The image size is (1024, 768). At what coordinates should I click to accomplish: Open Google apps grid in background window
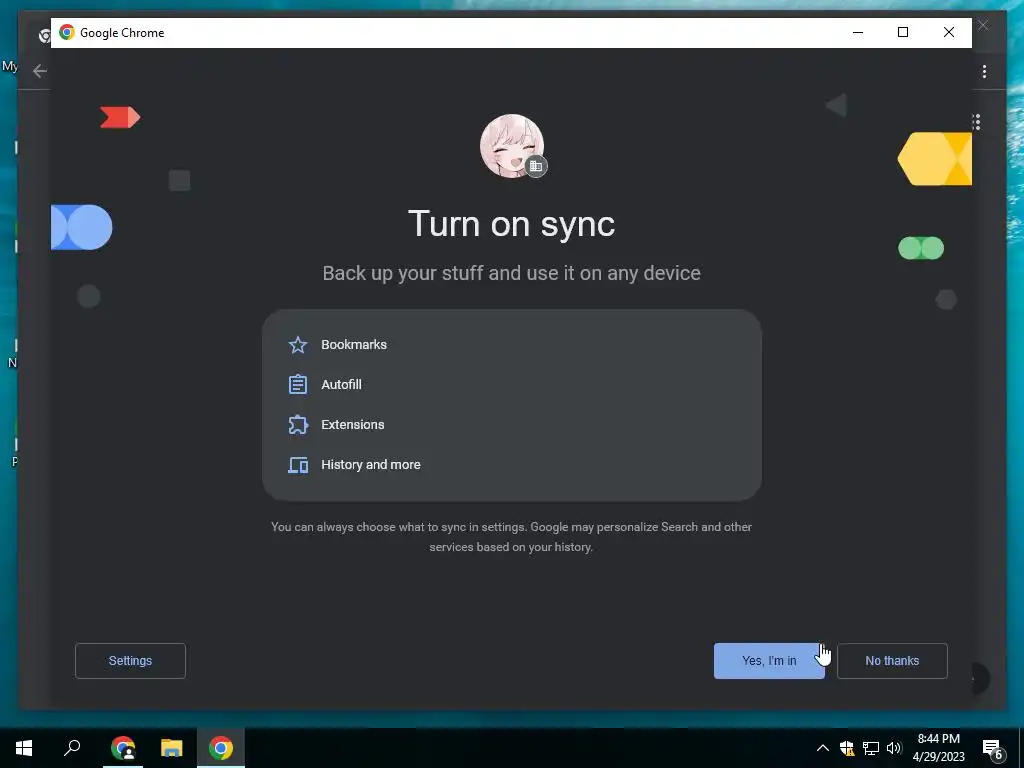(x=976, y=122)
